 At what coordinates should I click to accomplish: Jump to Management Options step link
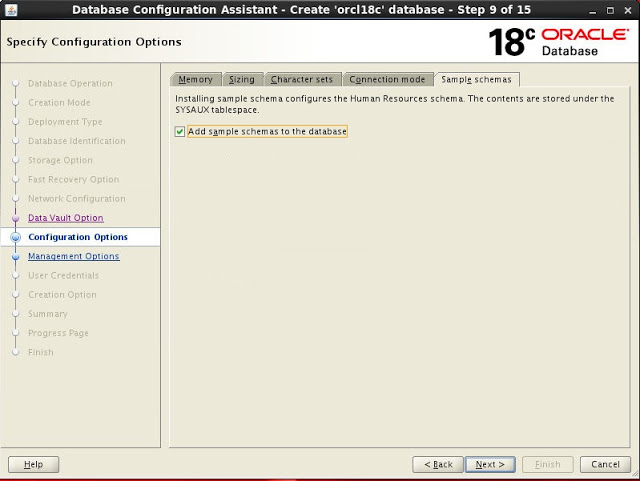73,256
